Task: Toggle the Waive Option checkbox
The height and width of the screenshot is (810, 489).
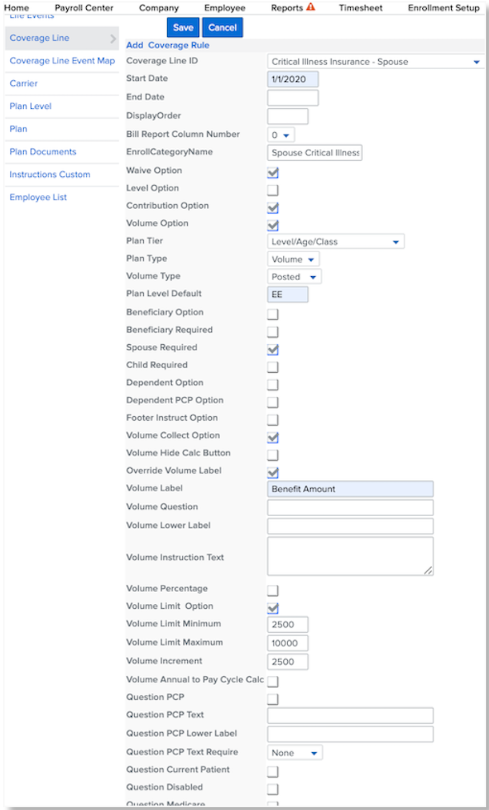Action: [x=273, y=173]
